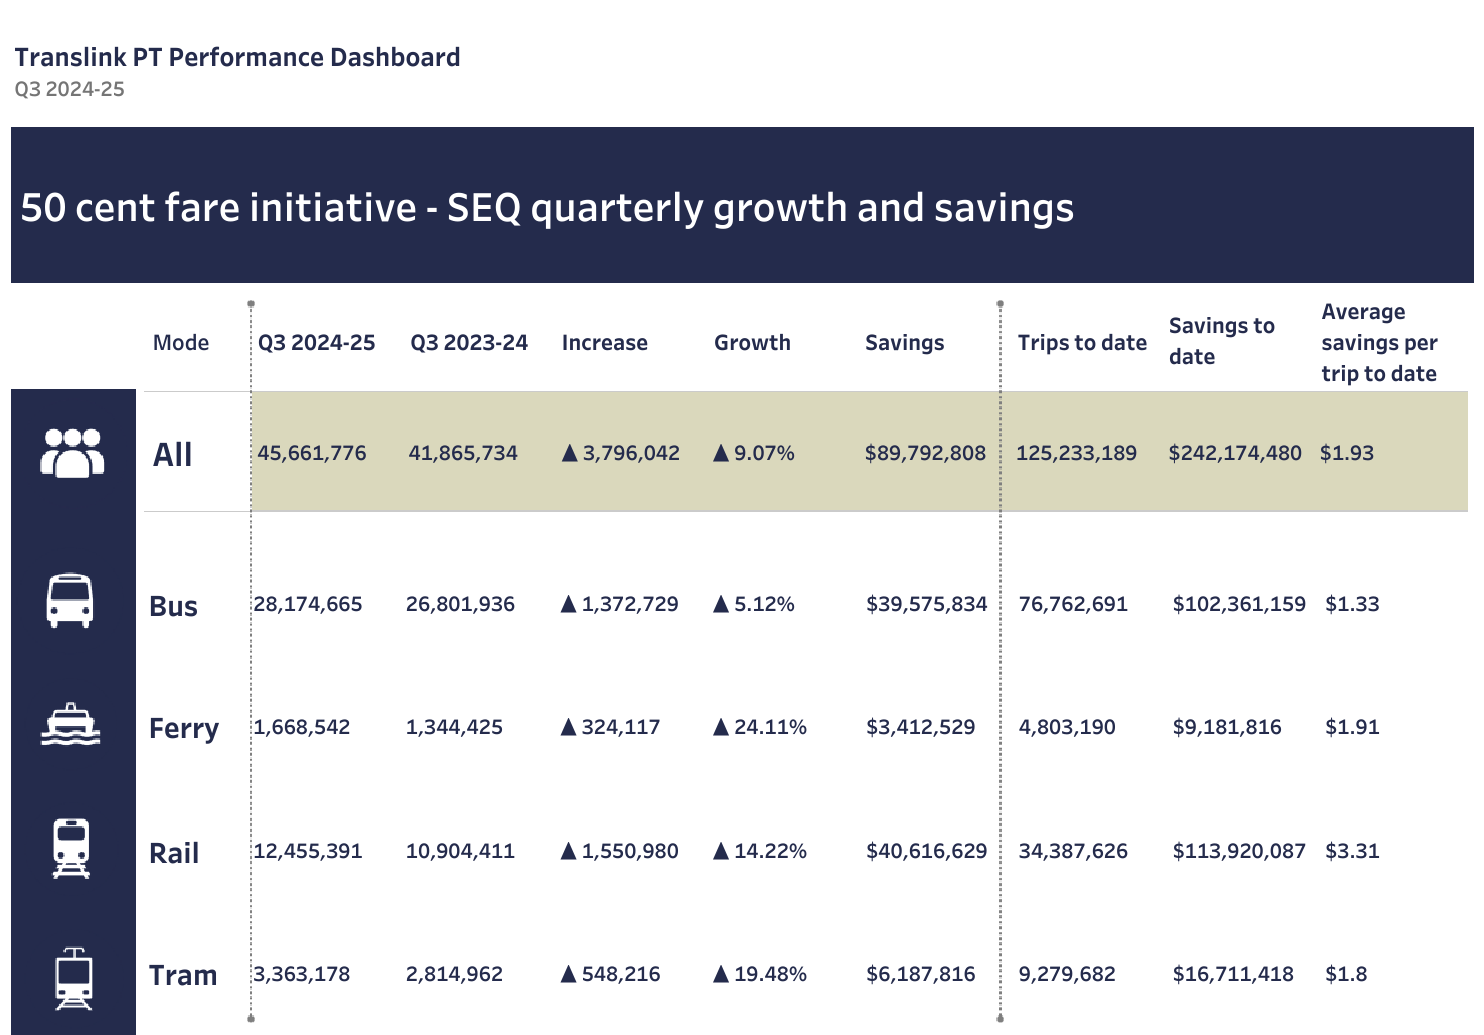The width and height of the screenshot is (1484, 1035).
Task: Click the up arrow next to 14.22%
Action: (720, 851)
